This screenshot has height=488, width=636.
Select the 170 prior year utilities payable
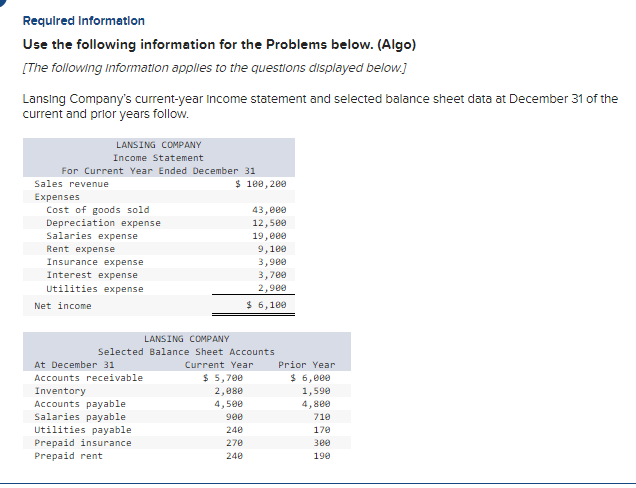[x=322, y=430]
